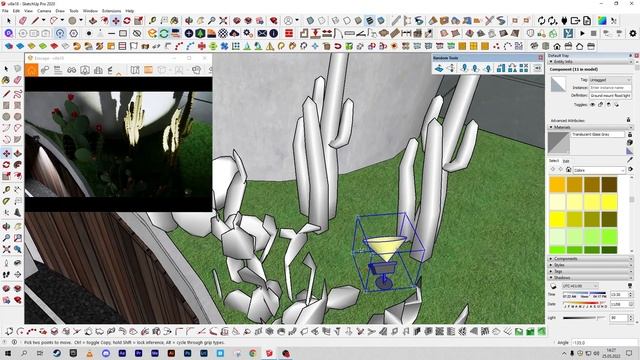Open the Edit menu

point(16,11)
